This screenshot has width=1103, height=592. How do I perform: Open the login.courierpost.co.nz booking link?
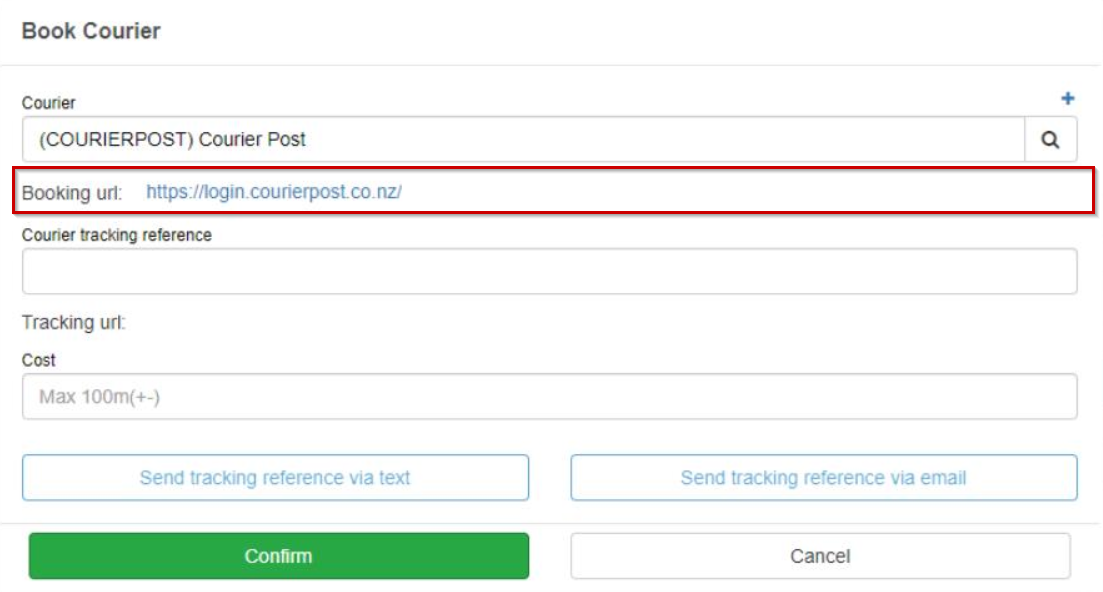point(274,192)
